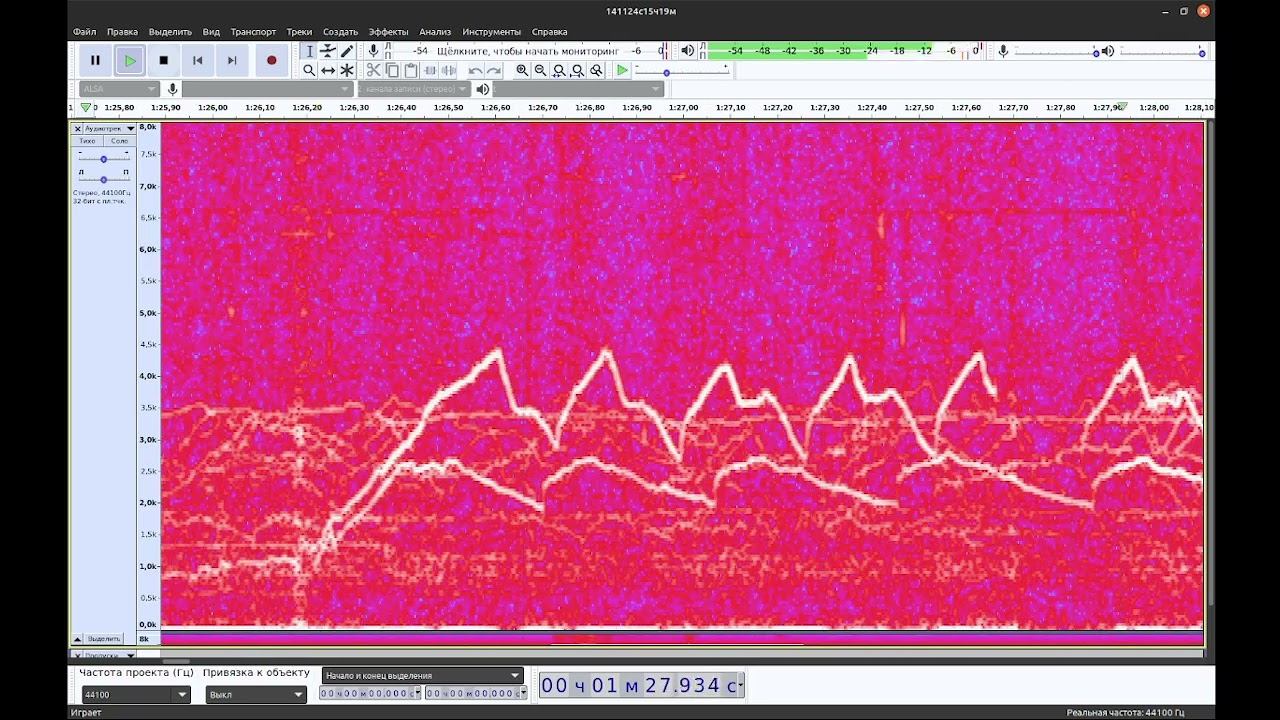This screenshot has width=1280, height=720.
Task: Open the 'Аудиотрек' track dropdown menu
Action: [110, 128]
